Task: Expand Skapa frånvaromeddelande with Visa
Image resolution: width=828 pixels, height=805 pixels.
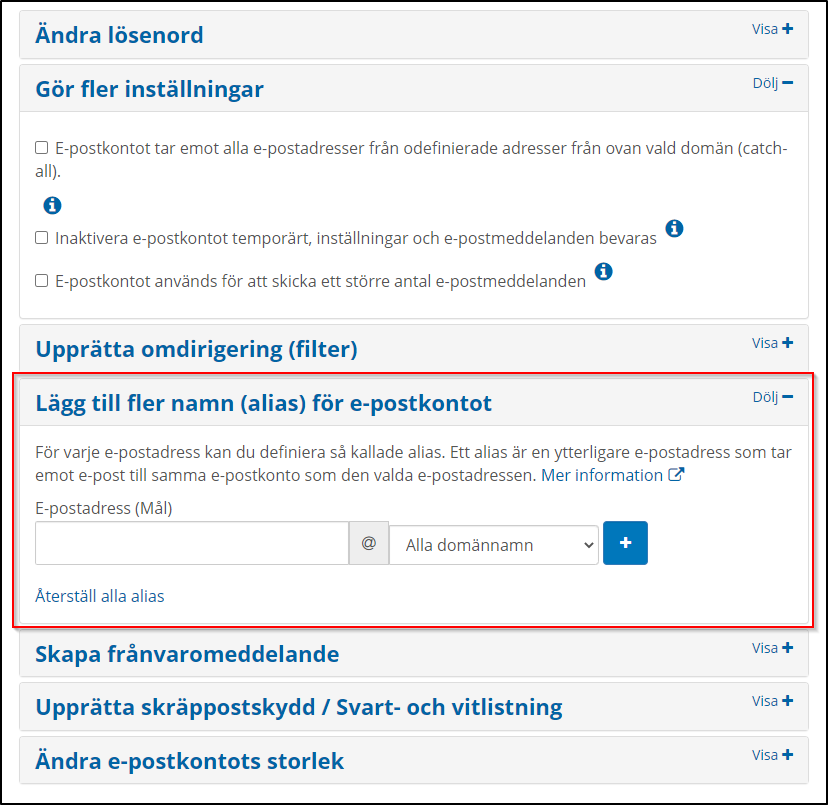Action: click(x=772, y=648)
